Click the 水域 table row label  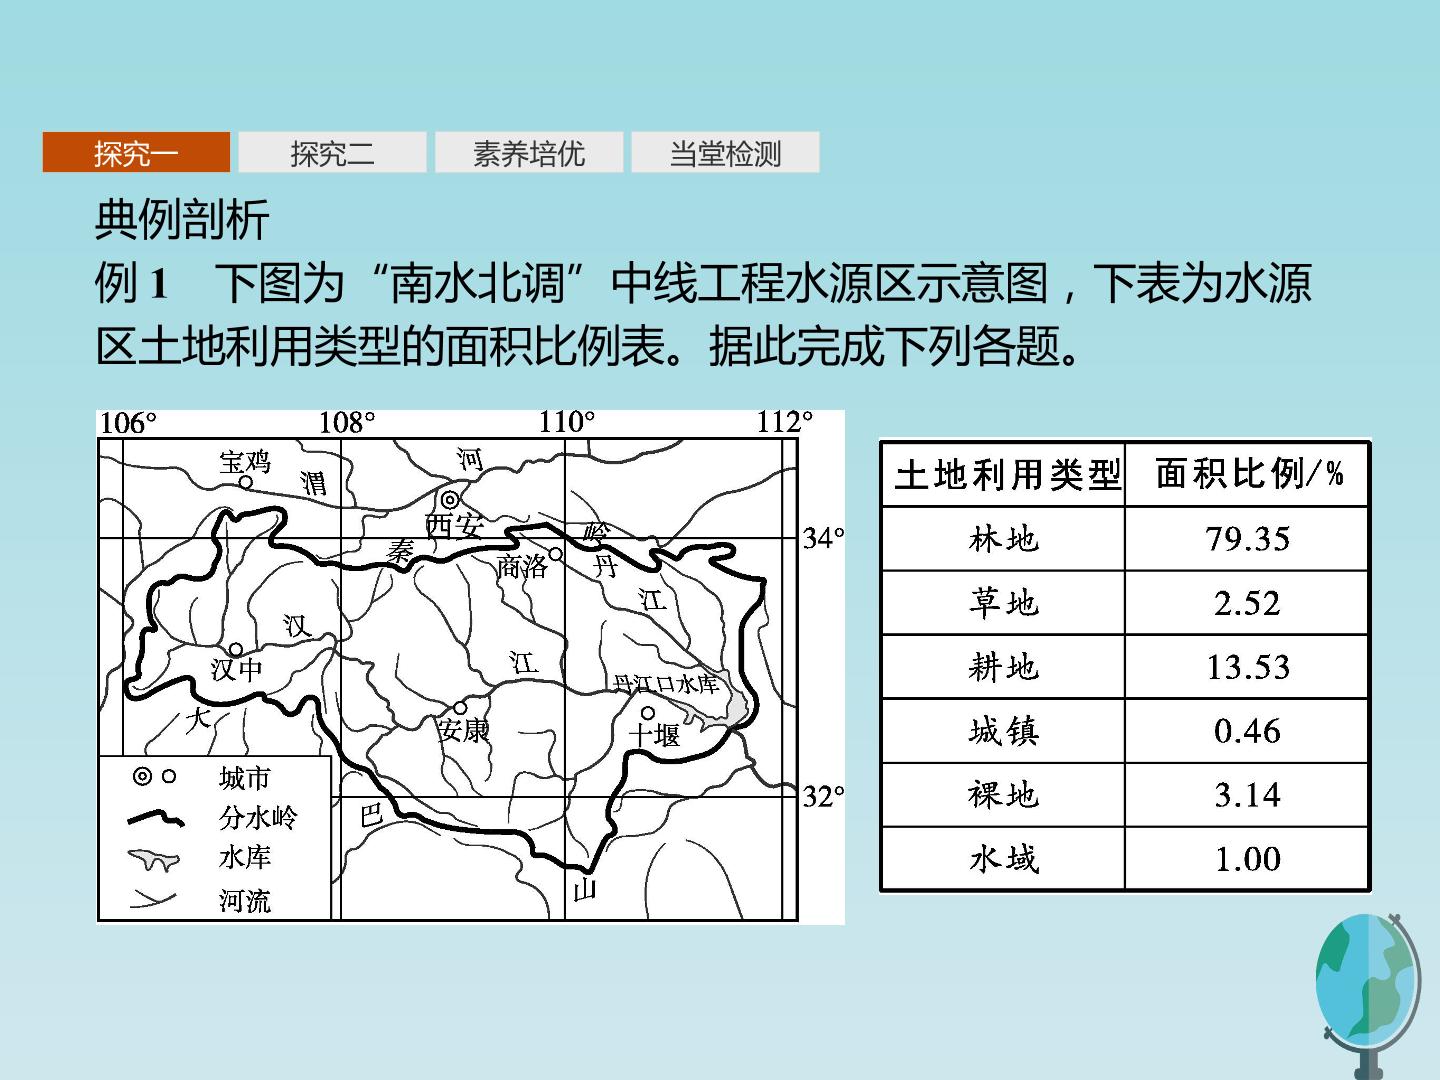(x=1004, y=859)
